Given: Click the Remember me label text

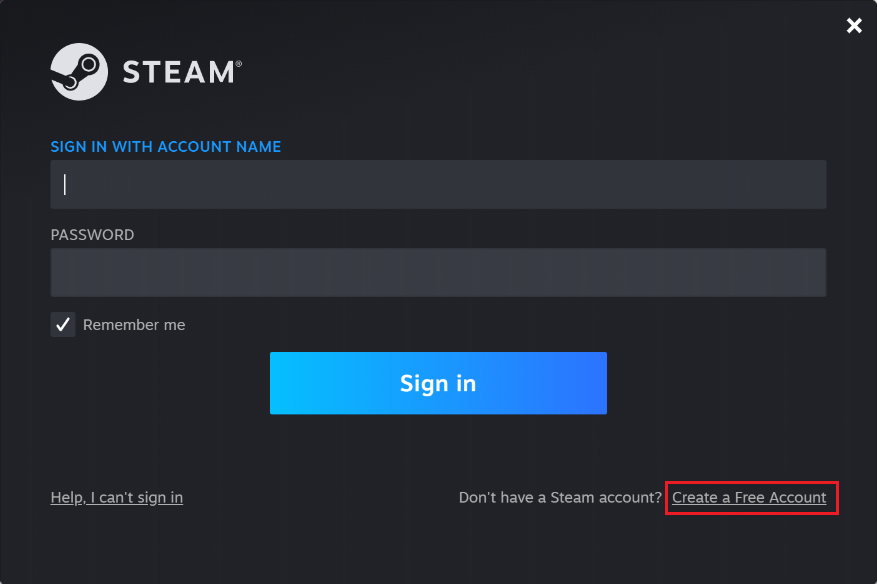Looking at the screenshot, I should click(134, 325).
